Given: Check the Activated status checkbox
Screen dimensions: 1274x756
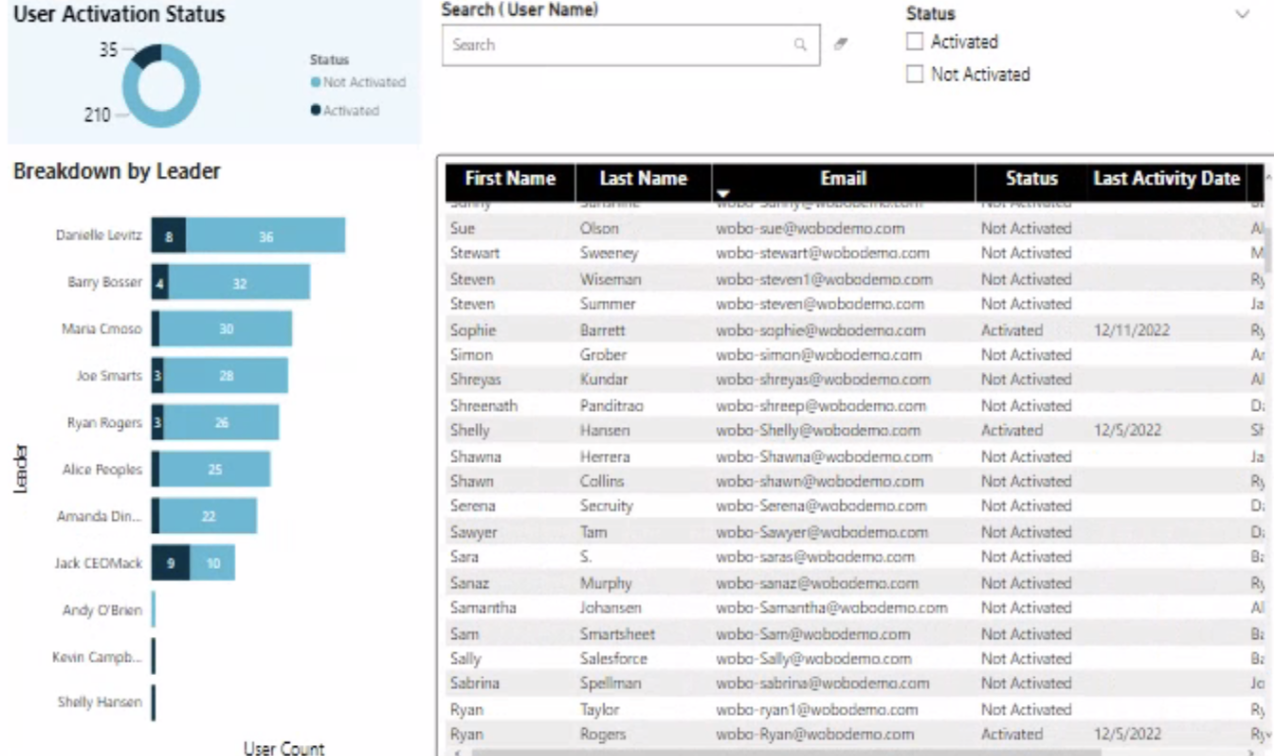Looking at the screenshot, I should point(914,42).
